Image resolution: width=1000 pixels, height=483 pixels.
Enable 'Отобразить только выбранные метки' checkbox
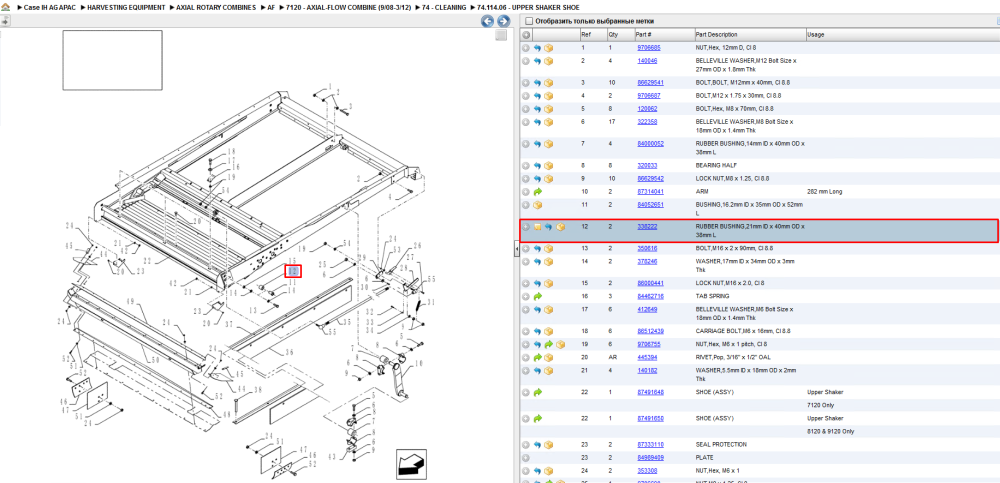(x=528, y=21)
